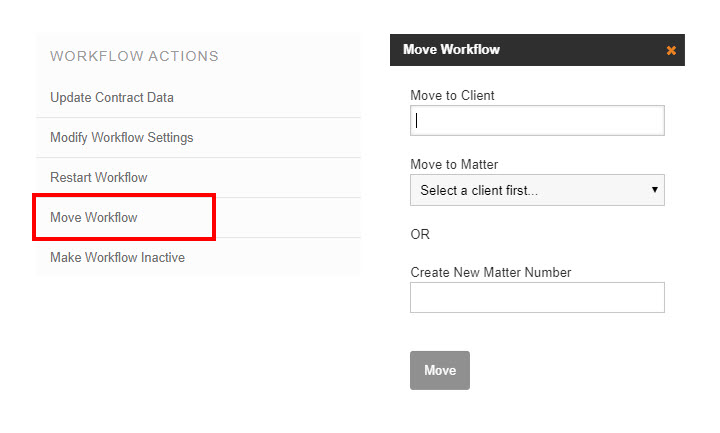Click the red outline around Move Workflow

[124, 197]
